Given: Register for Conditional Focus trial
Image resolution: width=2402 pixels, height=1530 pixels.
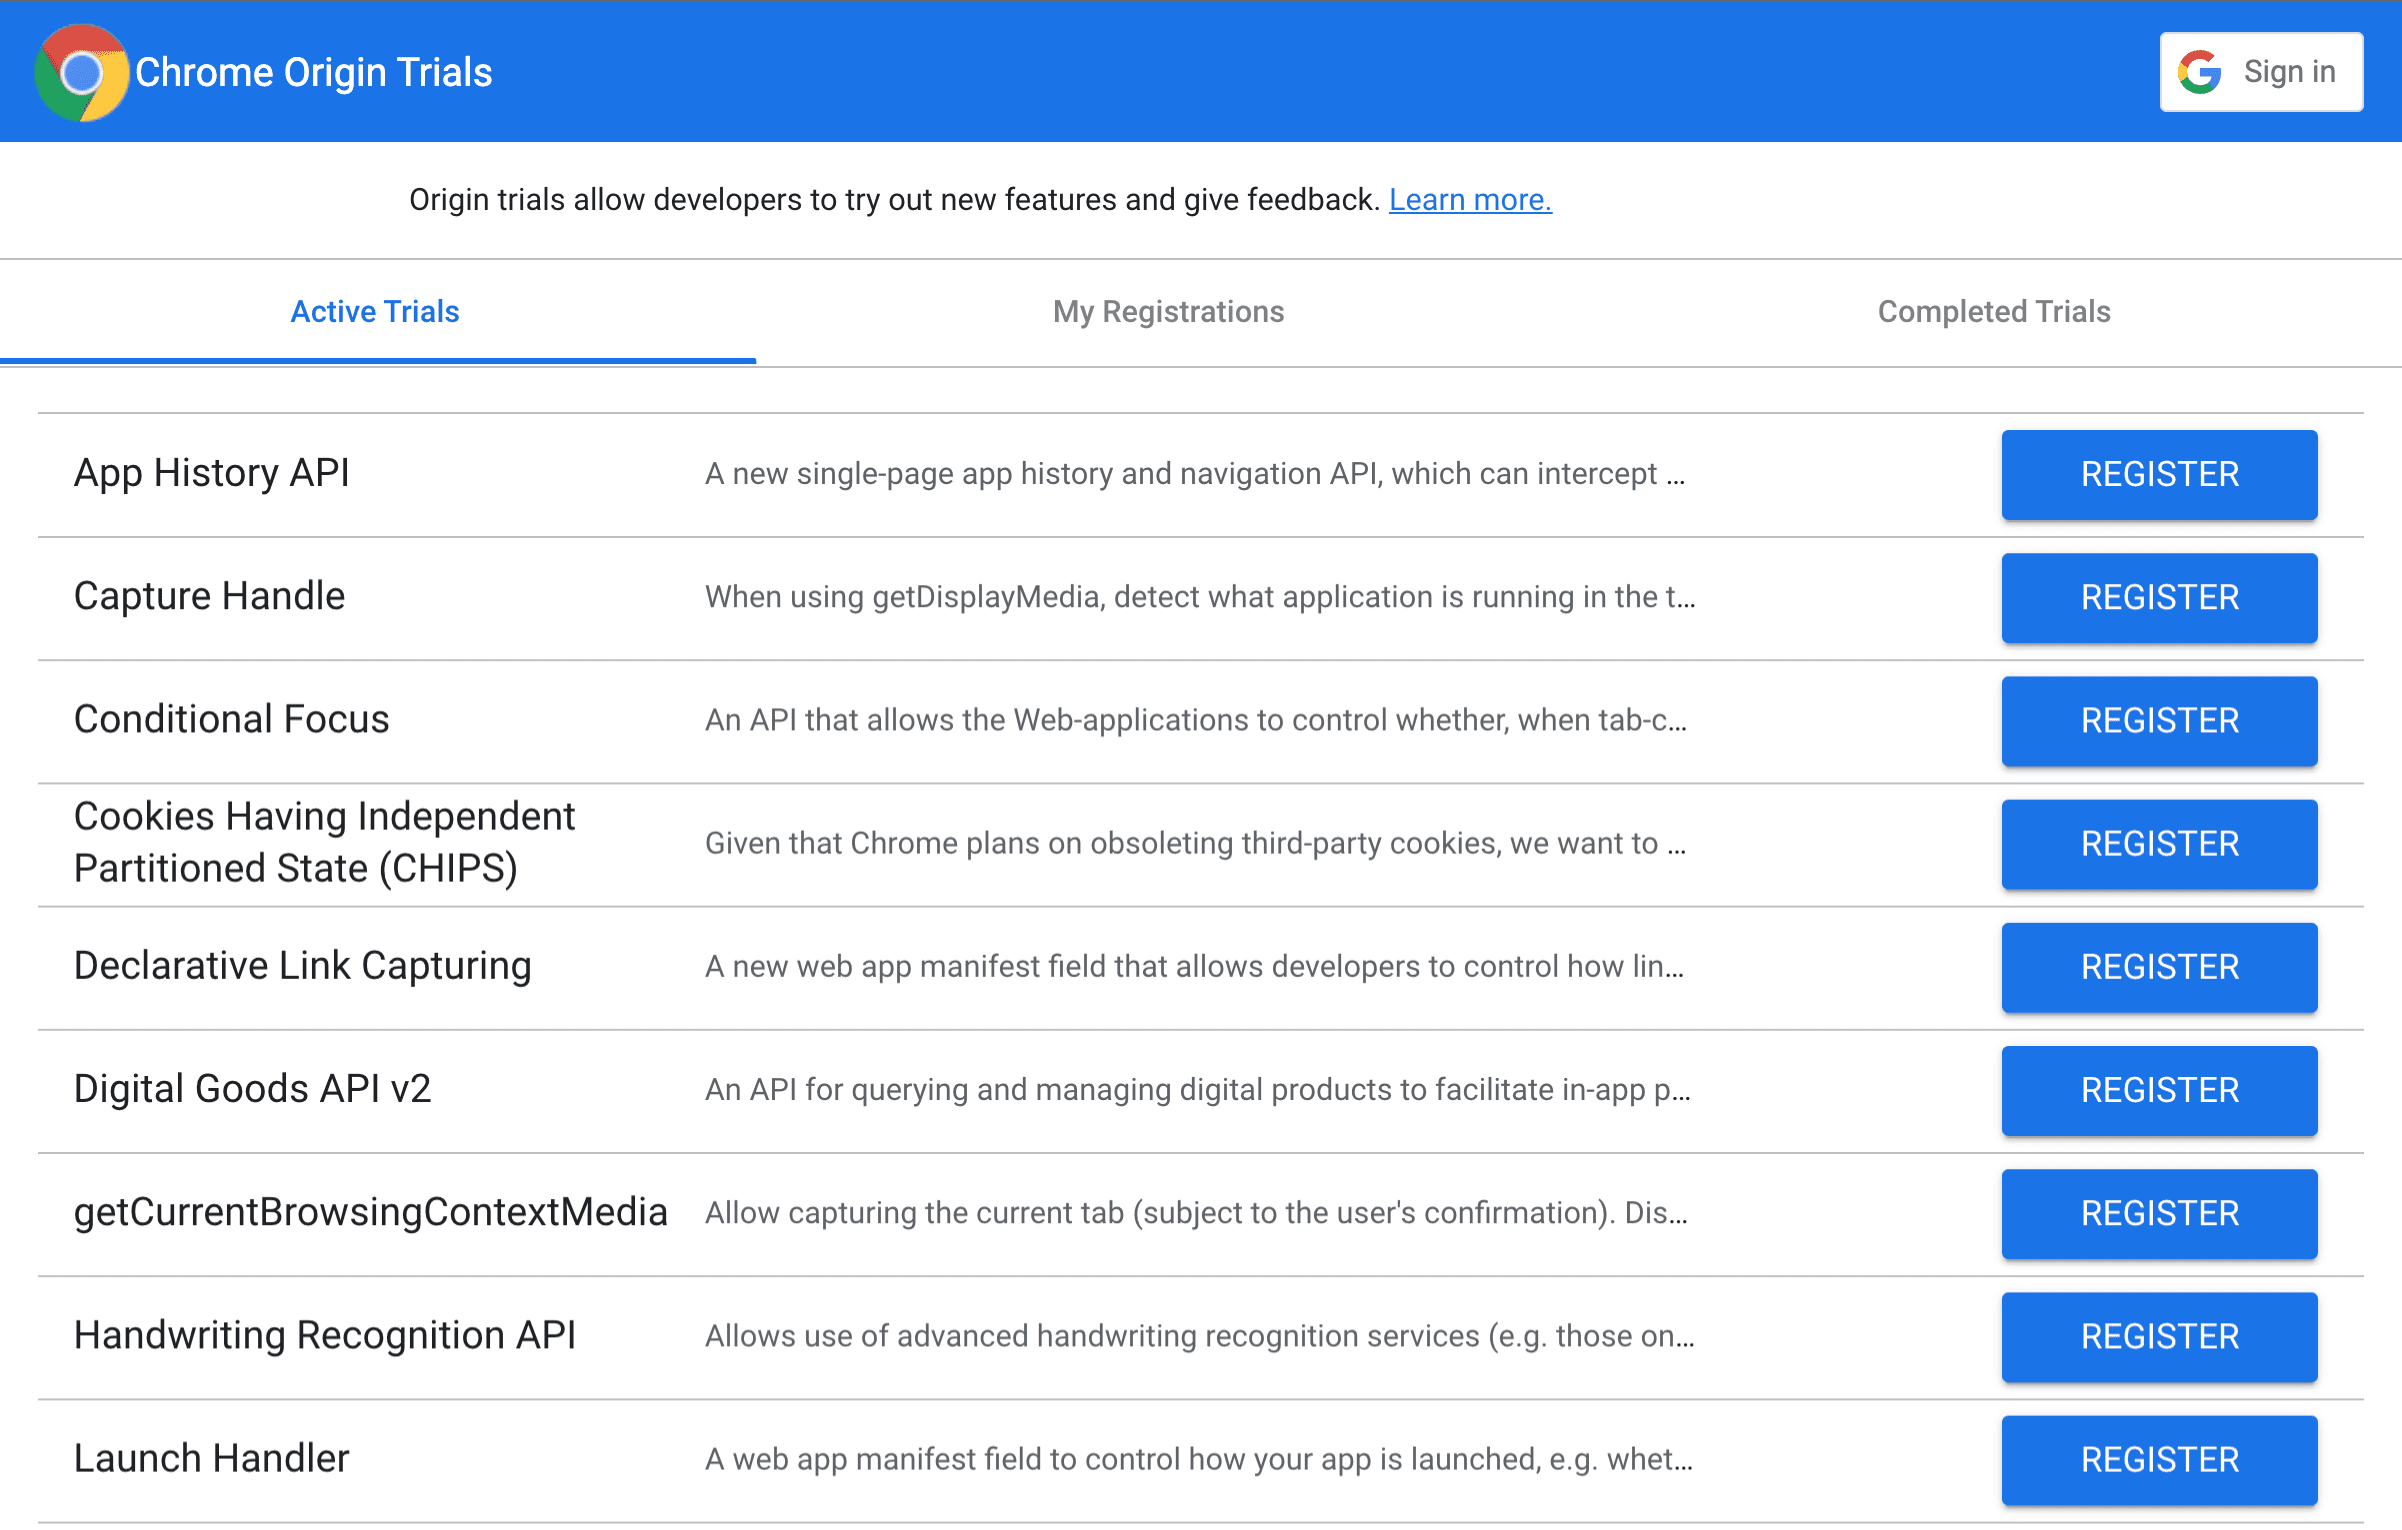Looking at the screenshot, I should tap(2157, 721).
